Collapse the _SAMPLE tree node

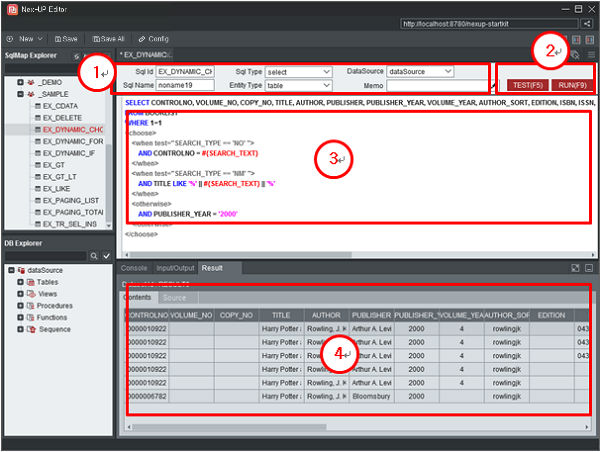[20, 94]
